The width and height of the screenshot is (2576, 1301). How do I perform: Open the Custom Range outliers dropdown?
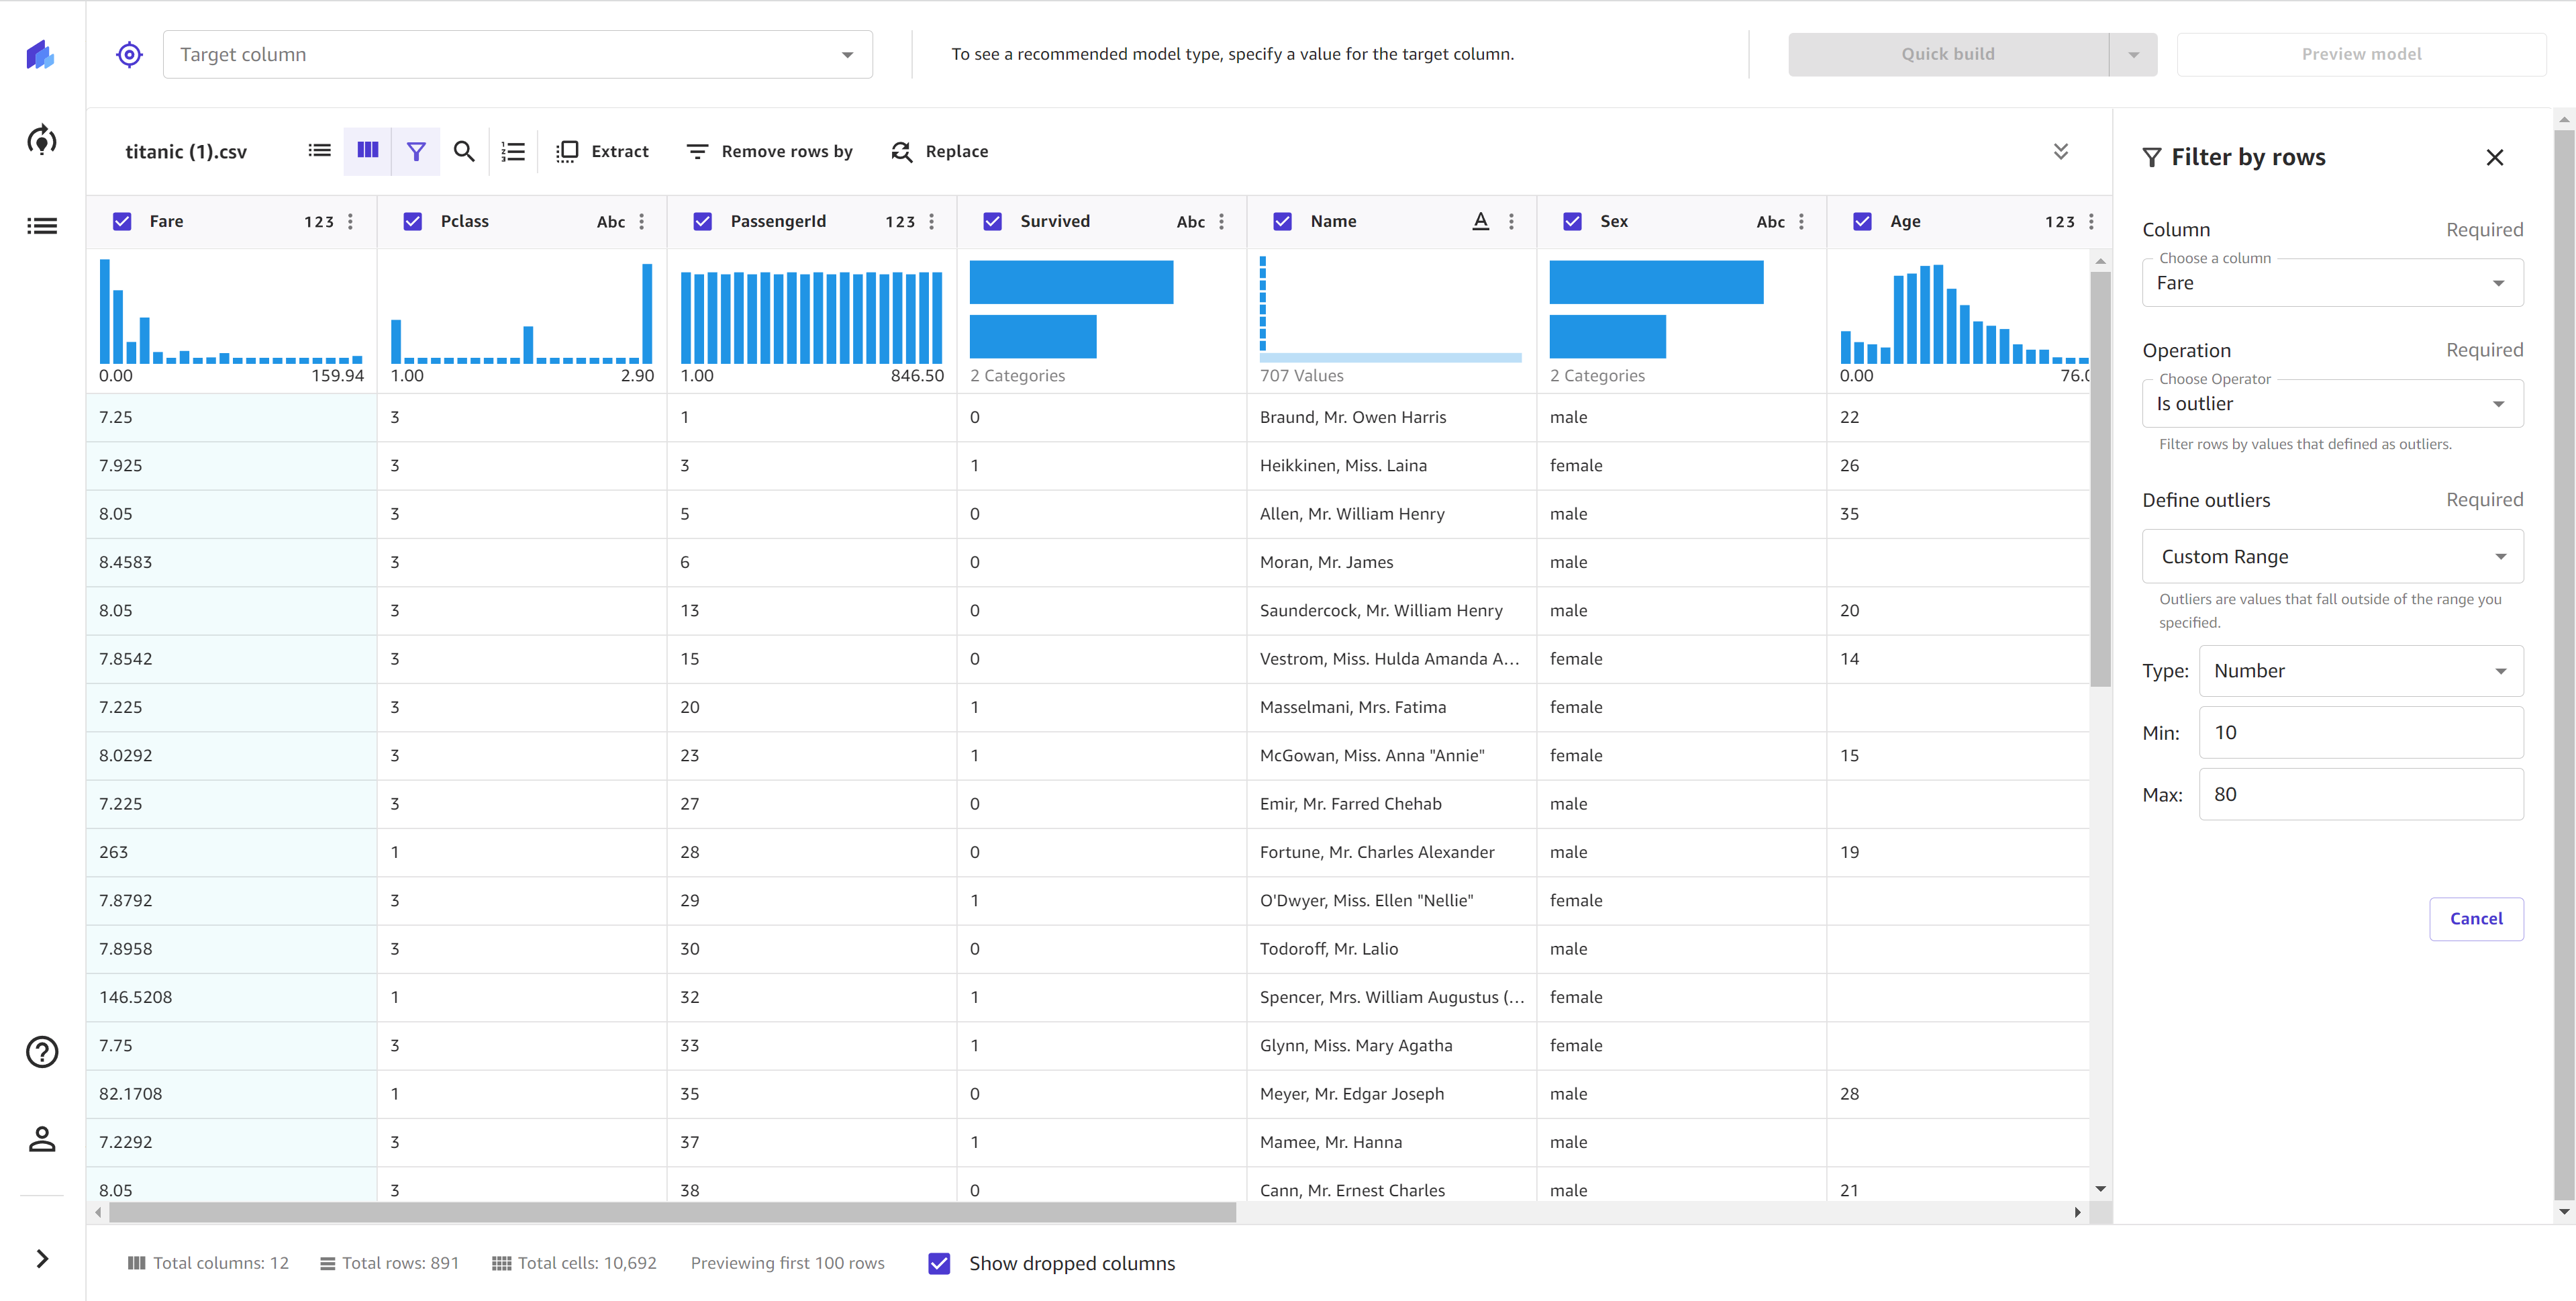2332,556
